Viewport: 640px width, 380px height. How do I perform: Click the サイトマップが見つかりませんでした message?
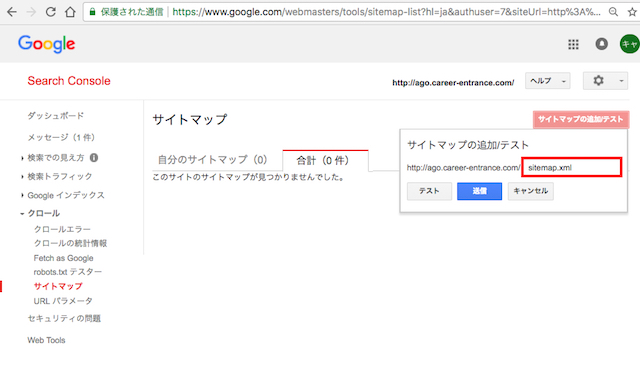point(249,178)
